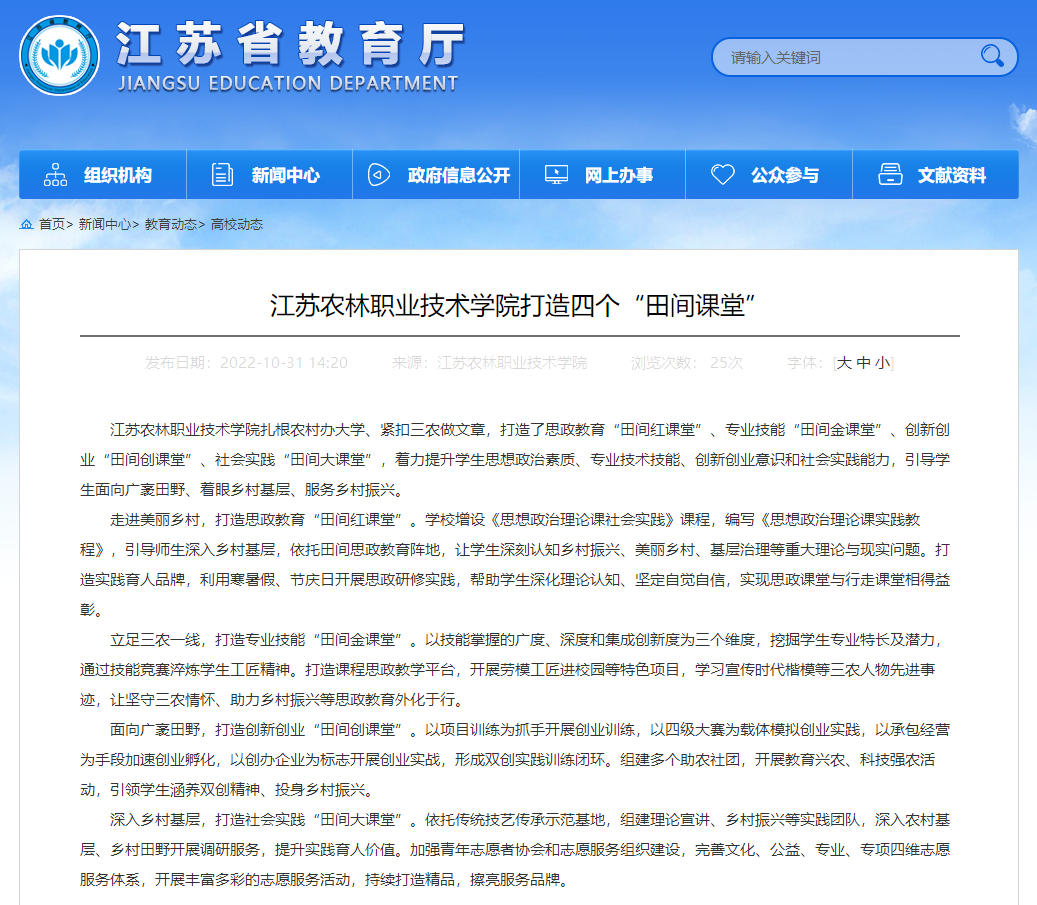Set font size to 小

pos(881,363)
